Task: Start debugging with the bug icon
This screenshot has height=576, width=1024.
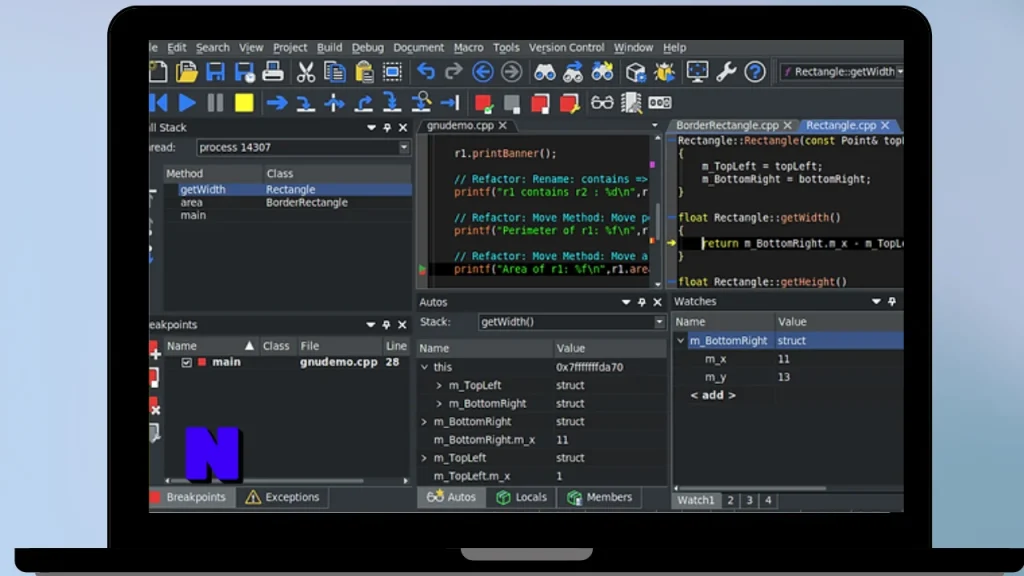Action: tap(665, 72)
